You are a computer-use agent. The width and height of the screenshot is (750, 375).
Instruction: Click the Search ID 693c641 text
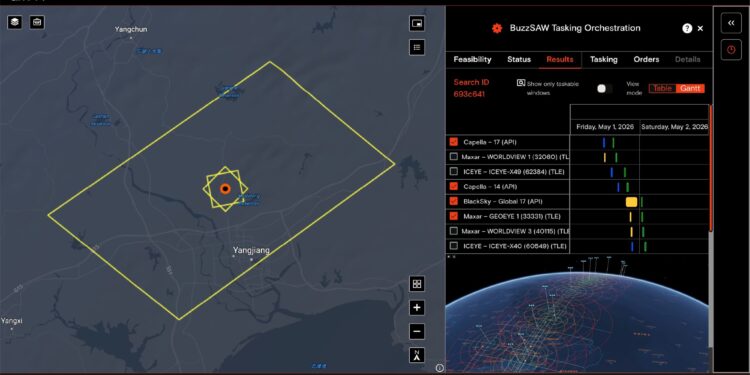pyautogui.click(x=471, y=88)
